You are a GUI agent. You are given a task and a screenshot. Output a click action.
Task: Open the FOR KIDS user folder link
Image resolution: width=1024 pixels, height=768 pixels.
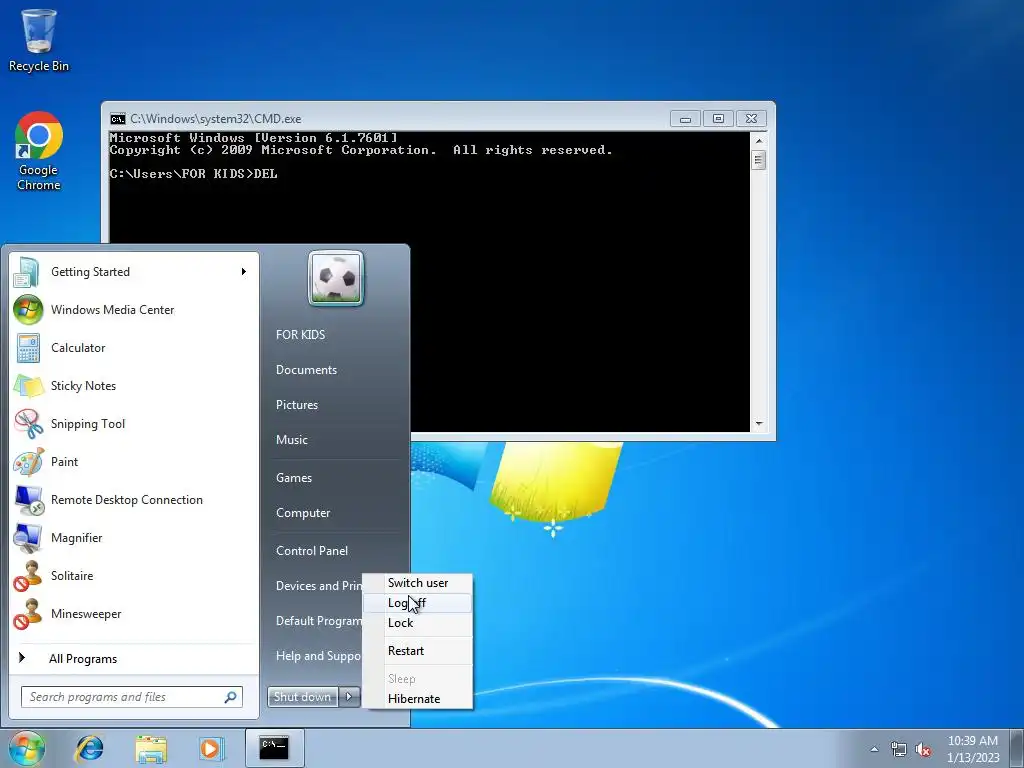[x=300, y=334]
